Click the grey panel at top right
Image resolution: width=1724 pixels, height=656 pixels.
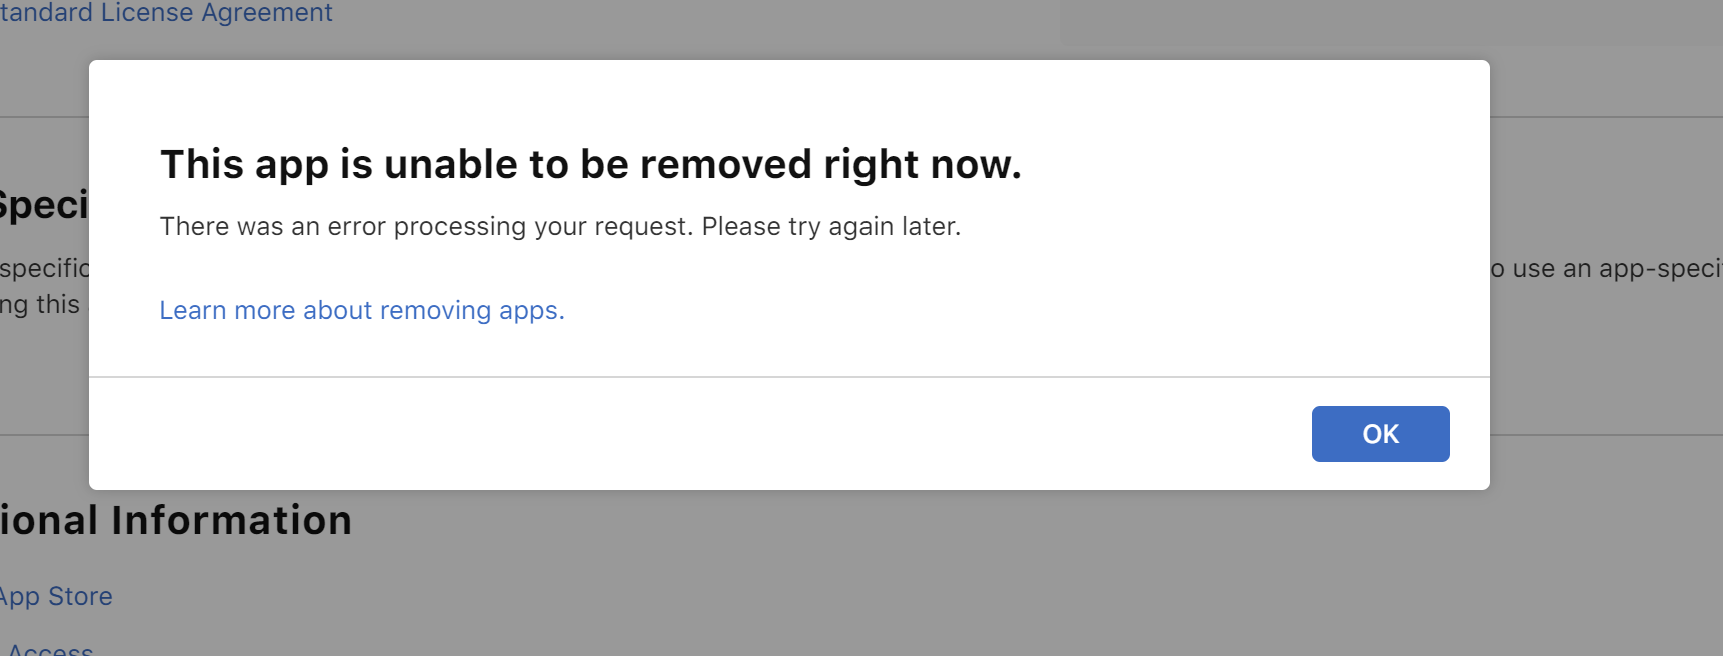point(1390,22)
